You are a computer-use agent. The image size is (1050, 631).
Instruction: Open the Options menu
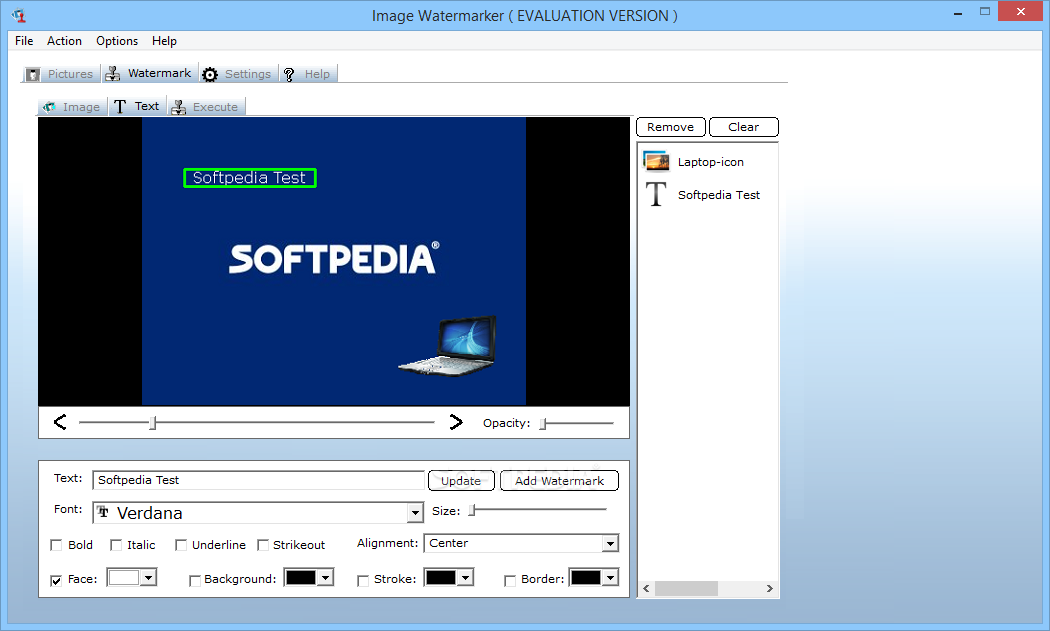pos(117,41)
